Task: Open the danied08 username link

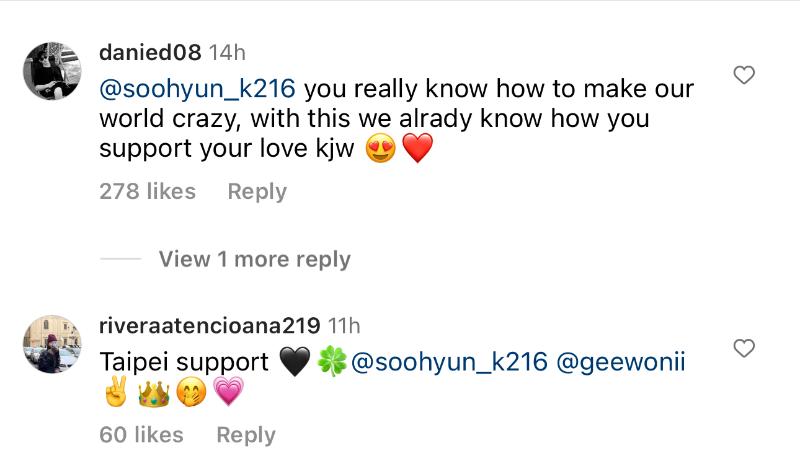Action: point(151,52)
